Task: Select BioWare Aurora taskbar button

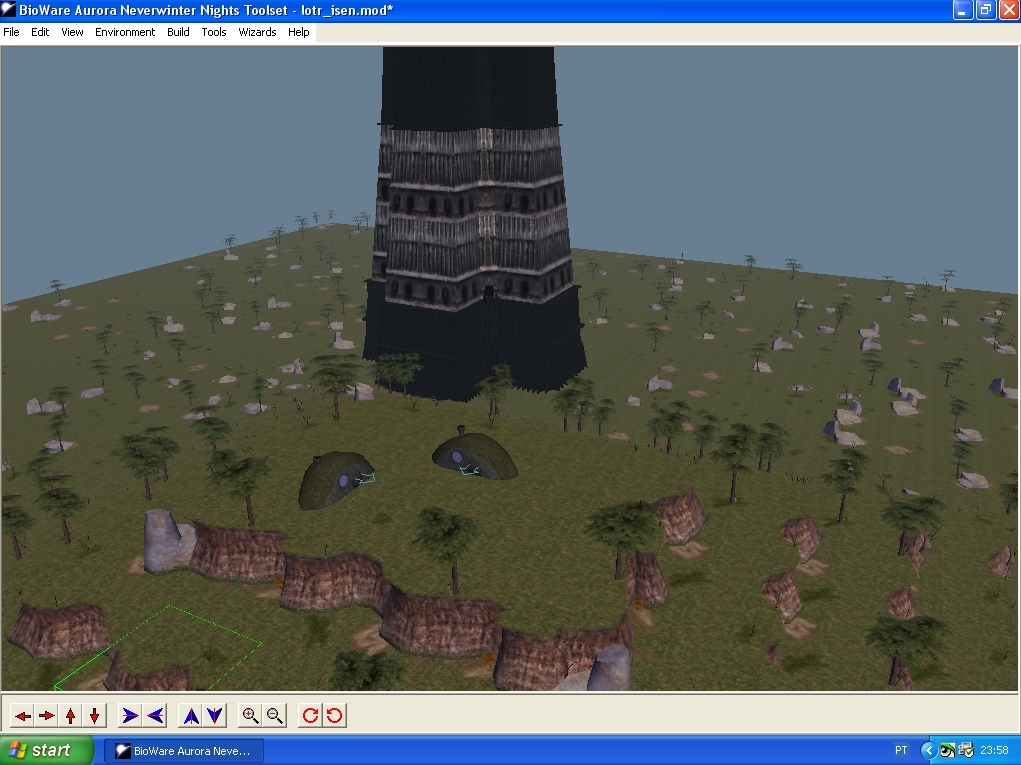Action: (184, 750)
